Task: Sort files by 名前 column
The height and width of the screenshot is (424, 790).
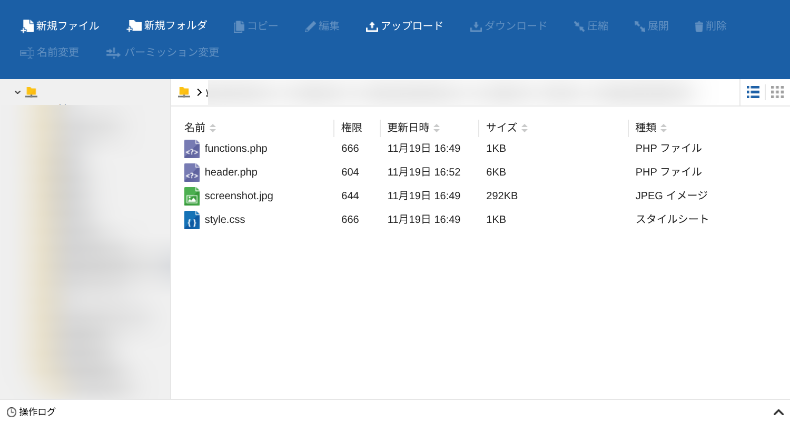Action: coord(213,128)
